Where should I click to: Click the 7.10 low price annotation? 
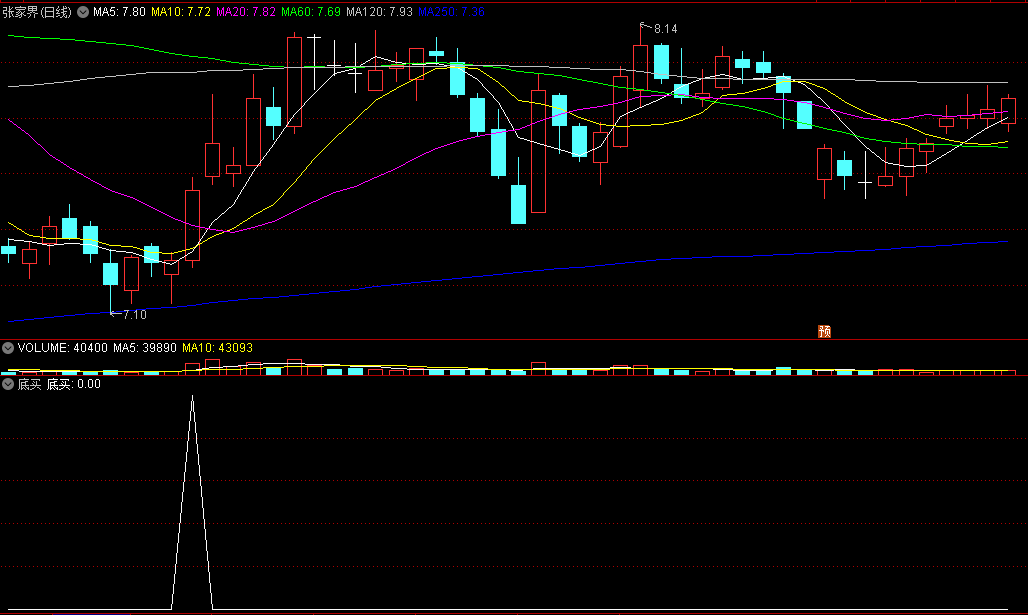click(x=134, y=315)
